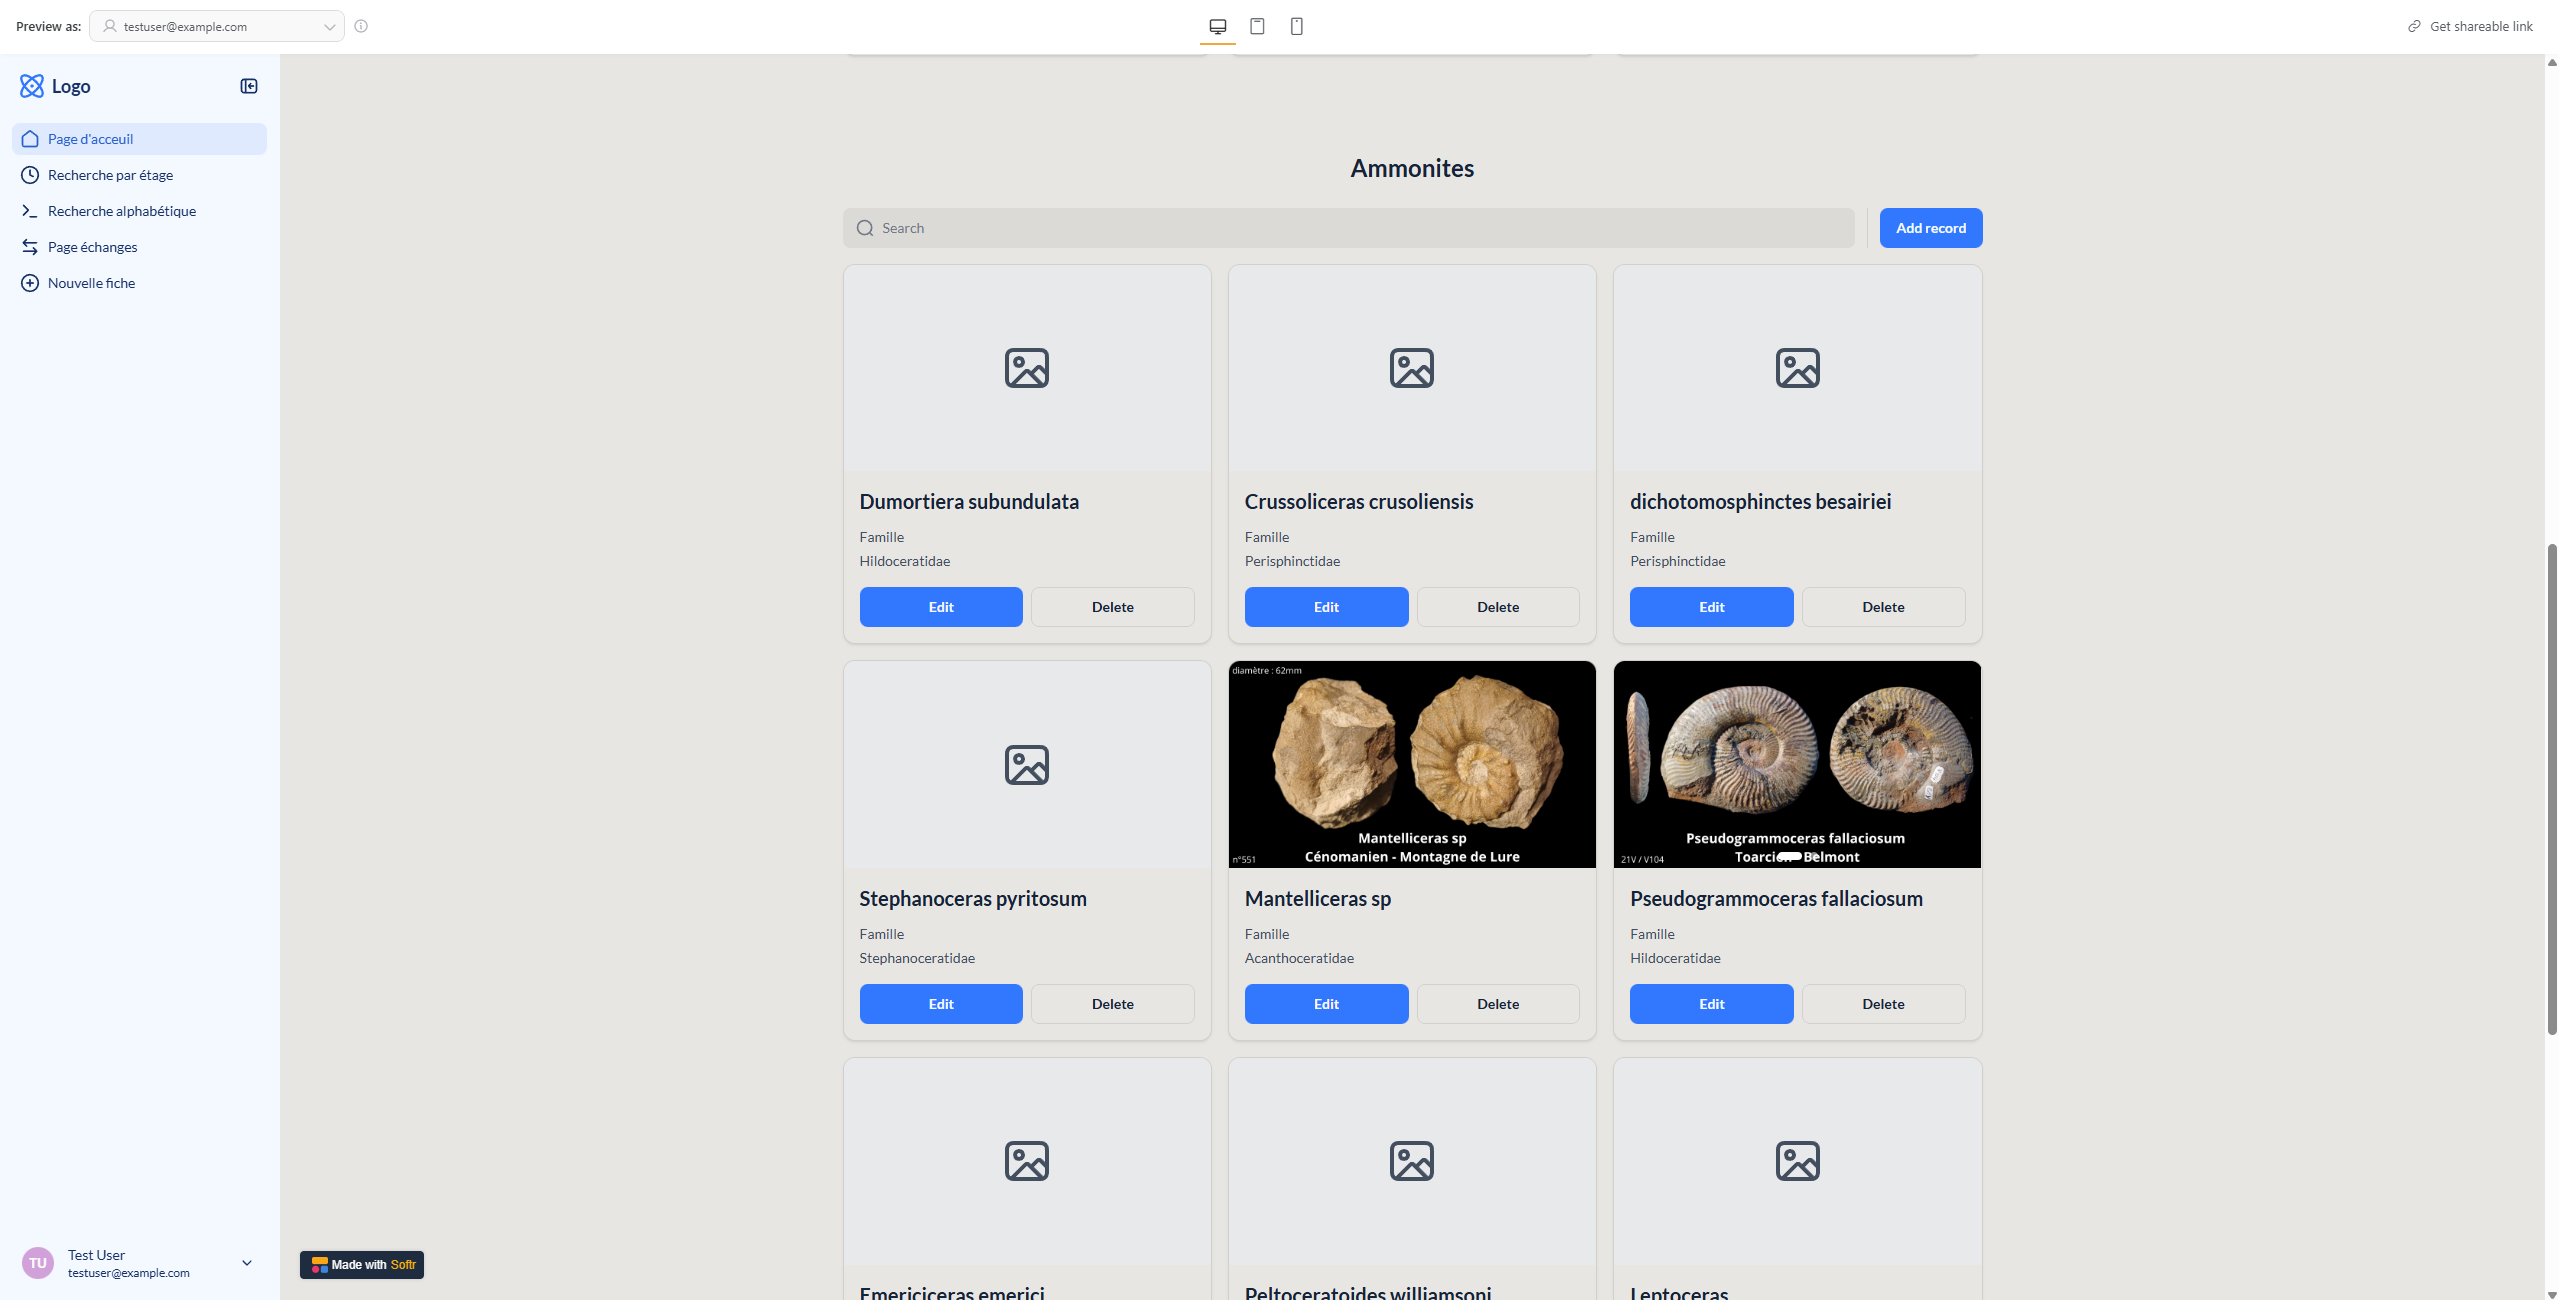Edit the Dumortiera subundulata record
The image size is (2559, 1300).
click(940, 607)
